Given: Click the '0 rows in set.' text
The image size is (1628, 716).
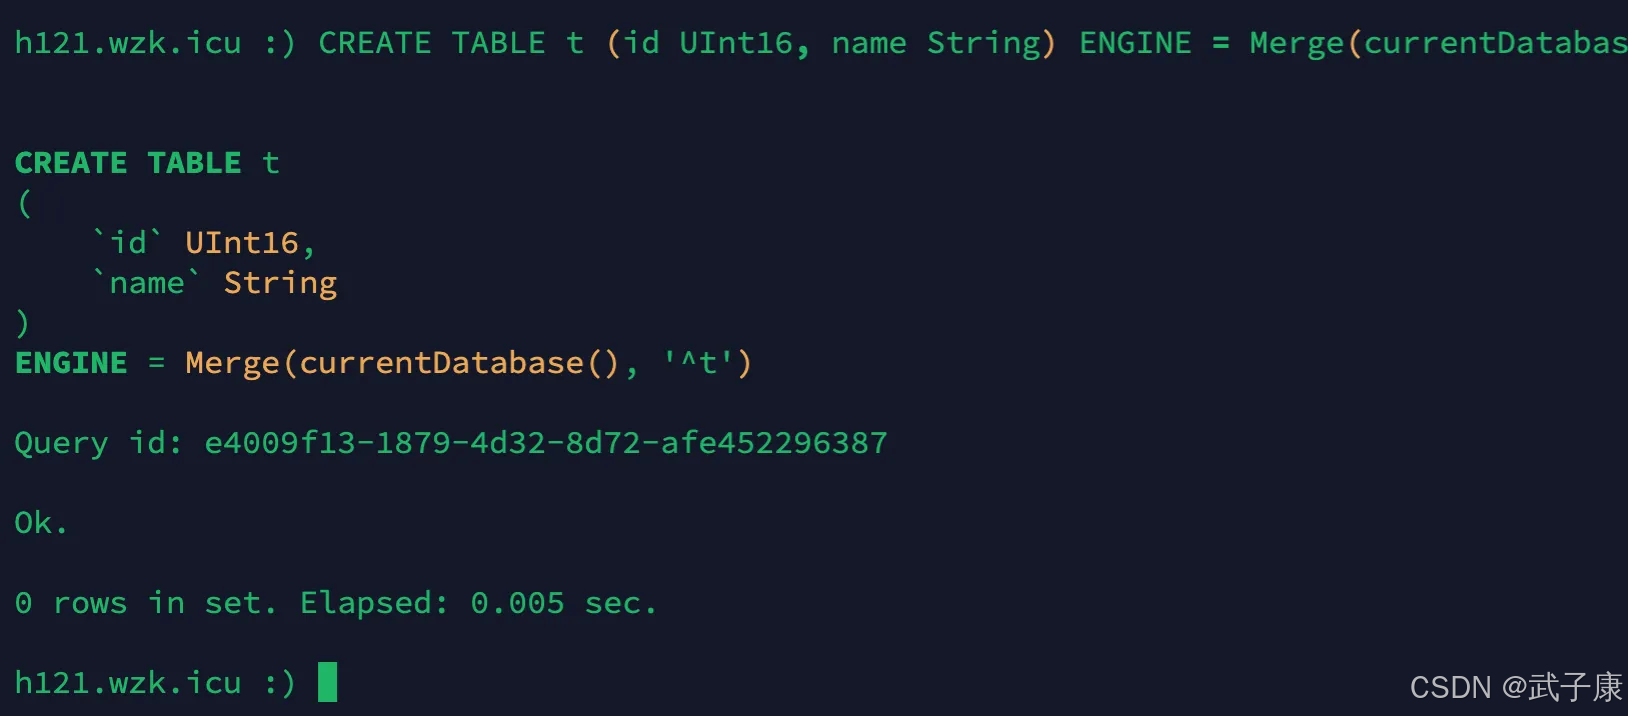Looking at the screenshot, I should pyautogui.click(x=146, y=603).
